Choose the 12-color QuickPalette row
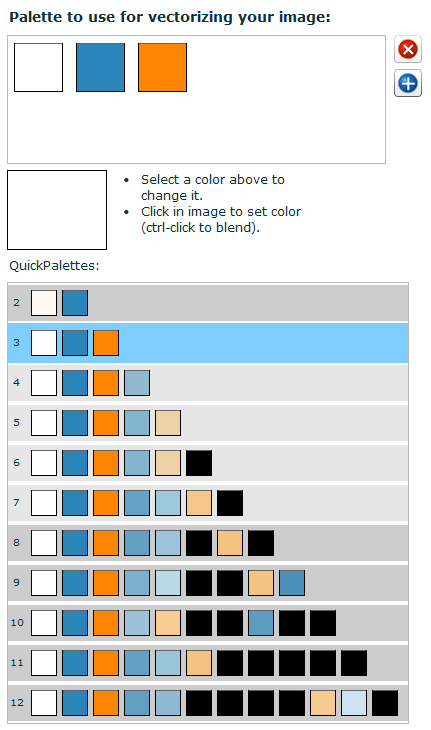Screen dimensions: 431x730 click(x=208, y=703)
